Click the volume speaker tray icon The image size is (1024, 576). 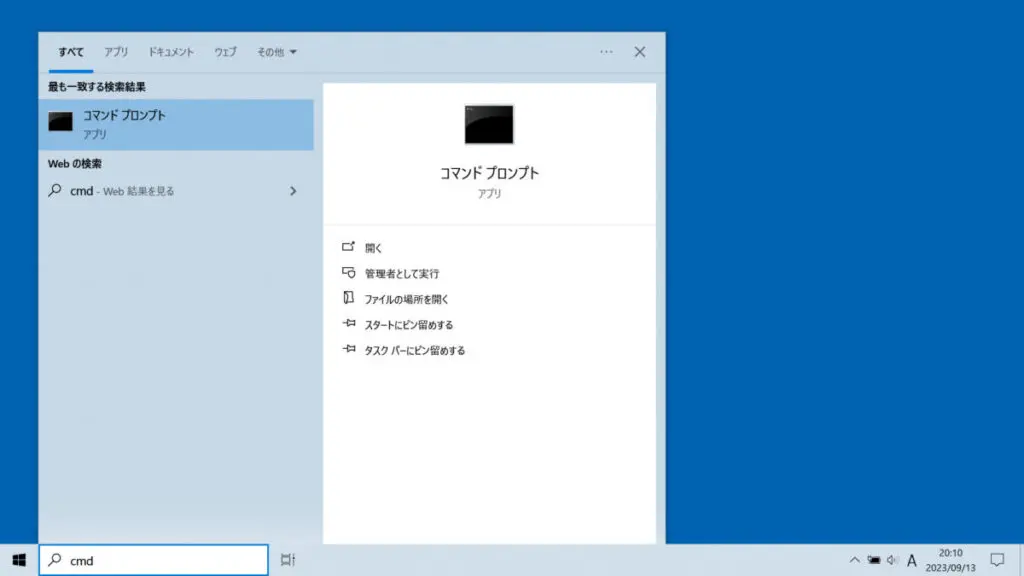click(893, 560)
